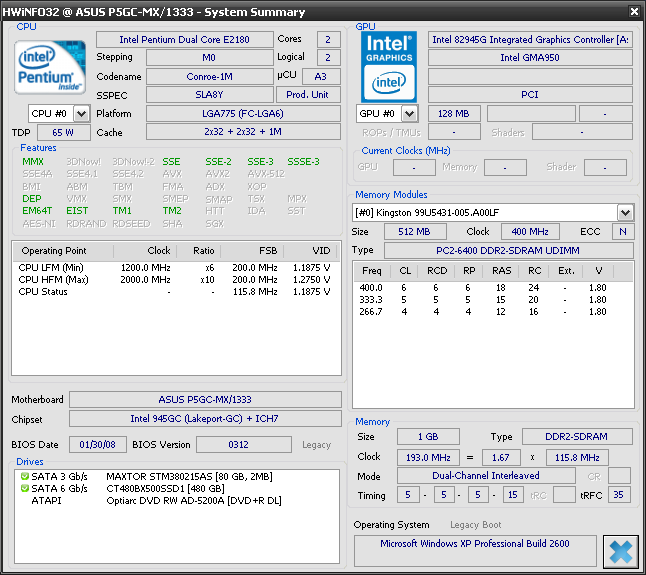Viewport: 646px width, 575px height.
Task: Click the Intel 945GC chipset field
Action: tap(204, 419)
